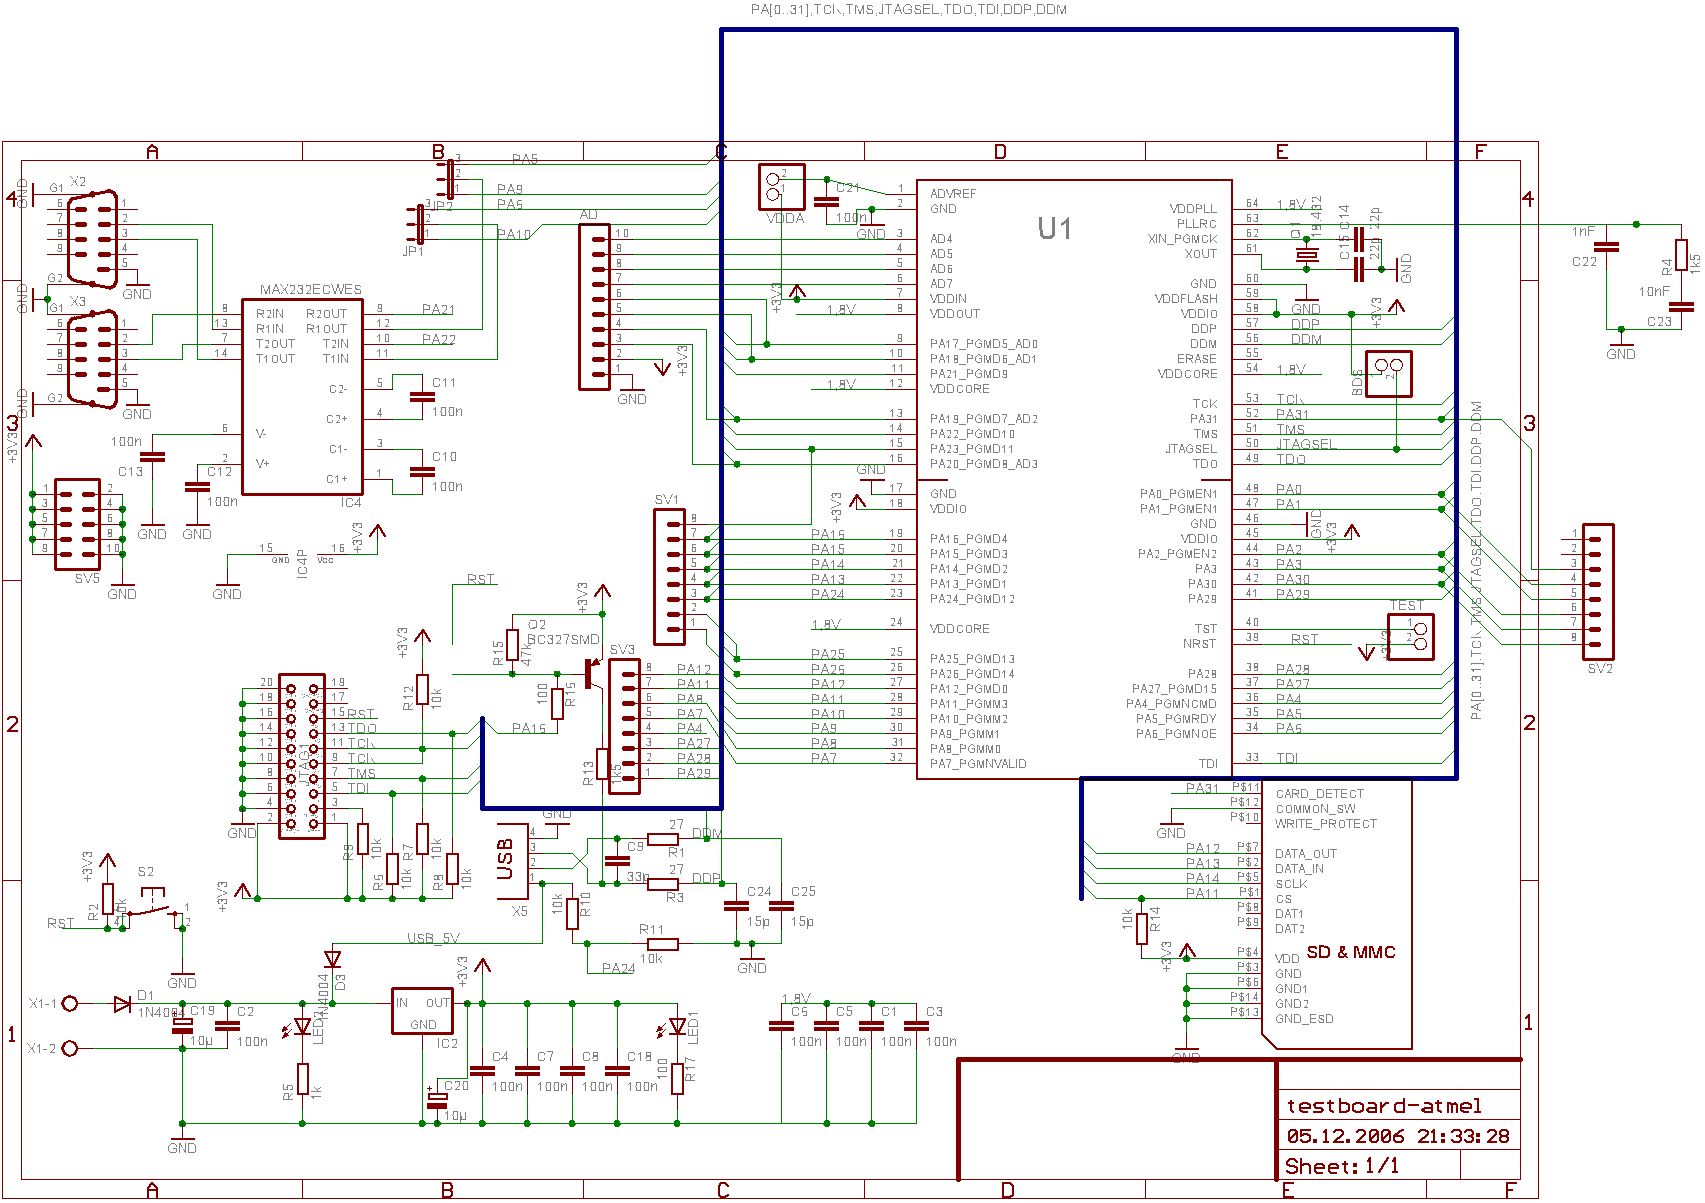Click the JP1 jumper pins
The image size is (1705, 1203).
click(x=422, y=225)
